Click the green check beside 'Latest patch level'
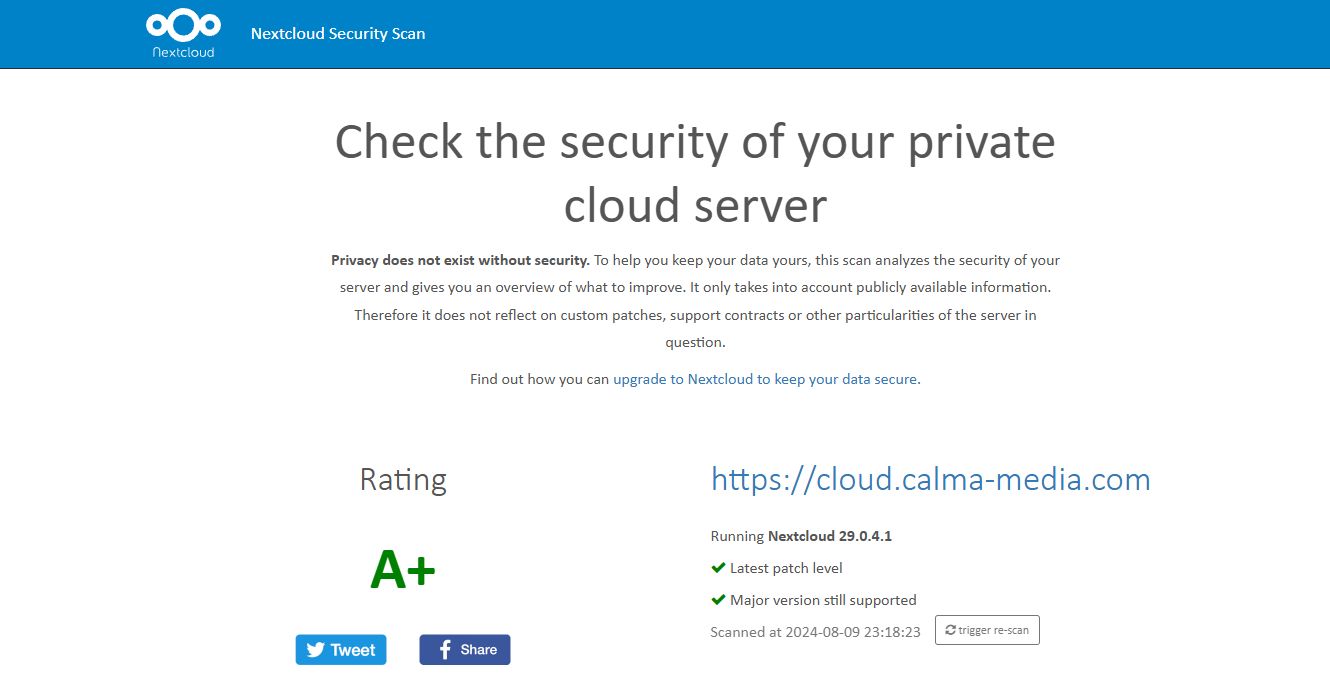1330x681 pixels. coord(718,568)
